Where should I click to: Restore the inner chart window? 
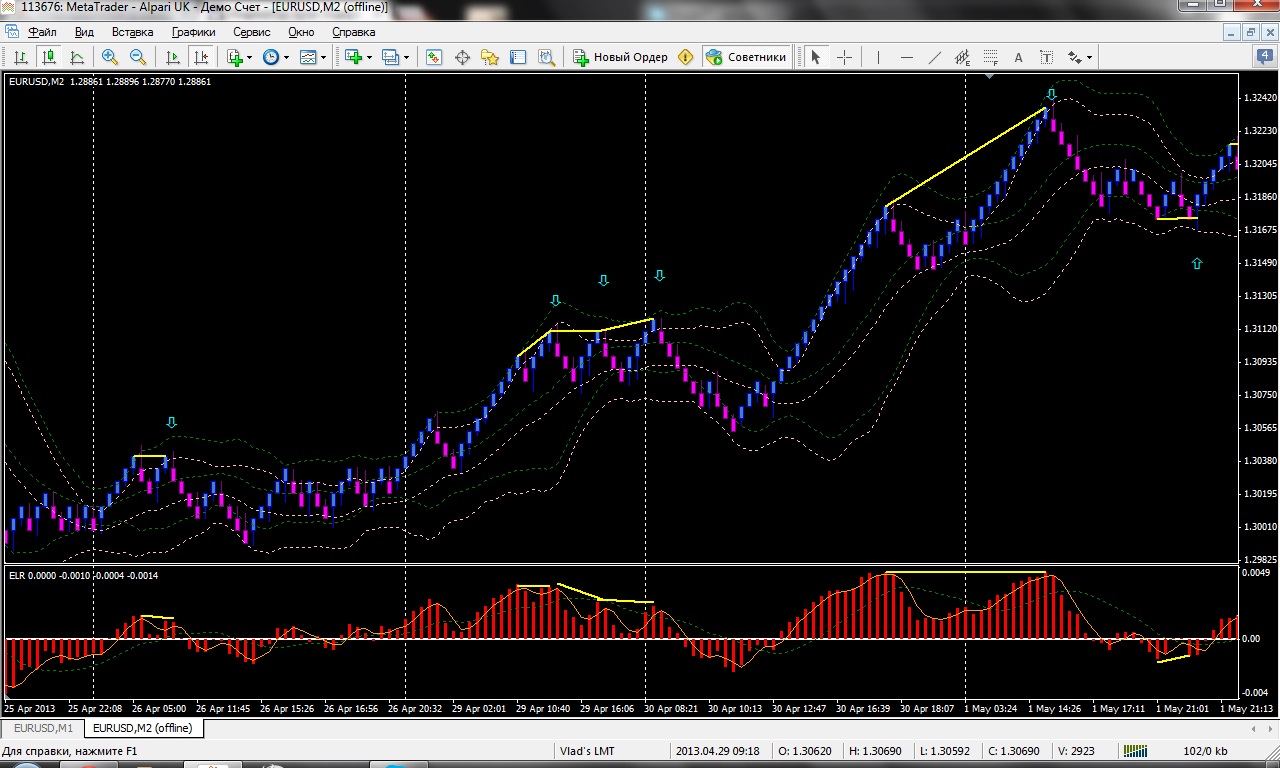point(1250,32)
